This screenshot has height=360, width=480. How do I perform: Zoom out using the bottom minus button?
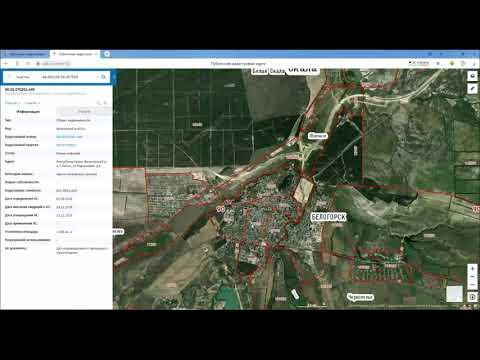pyautogui.click(x=472, y=285)
